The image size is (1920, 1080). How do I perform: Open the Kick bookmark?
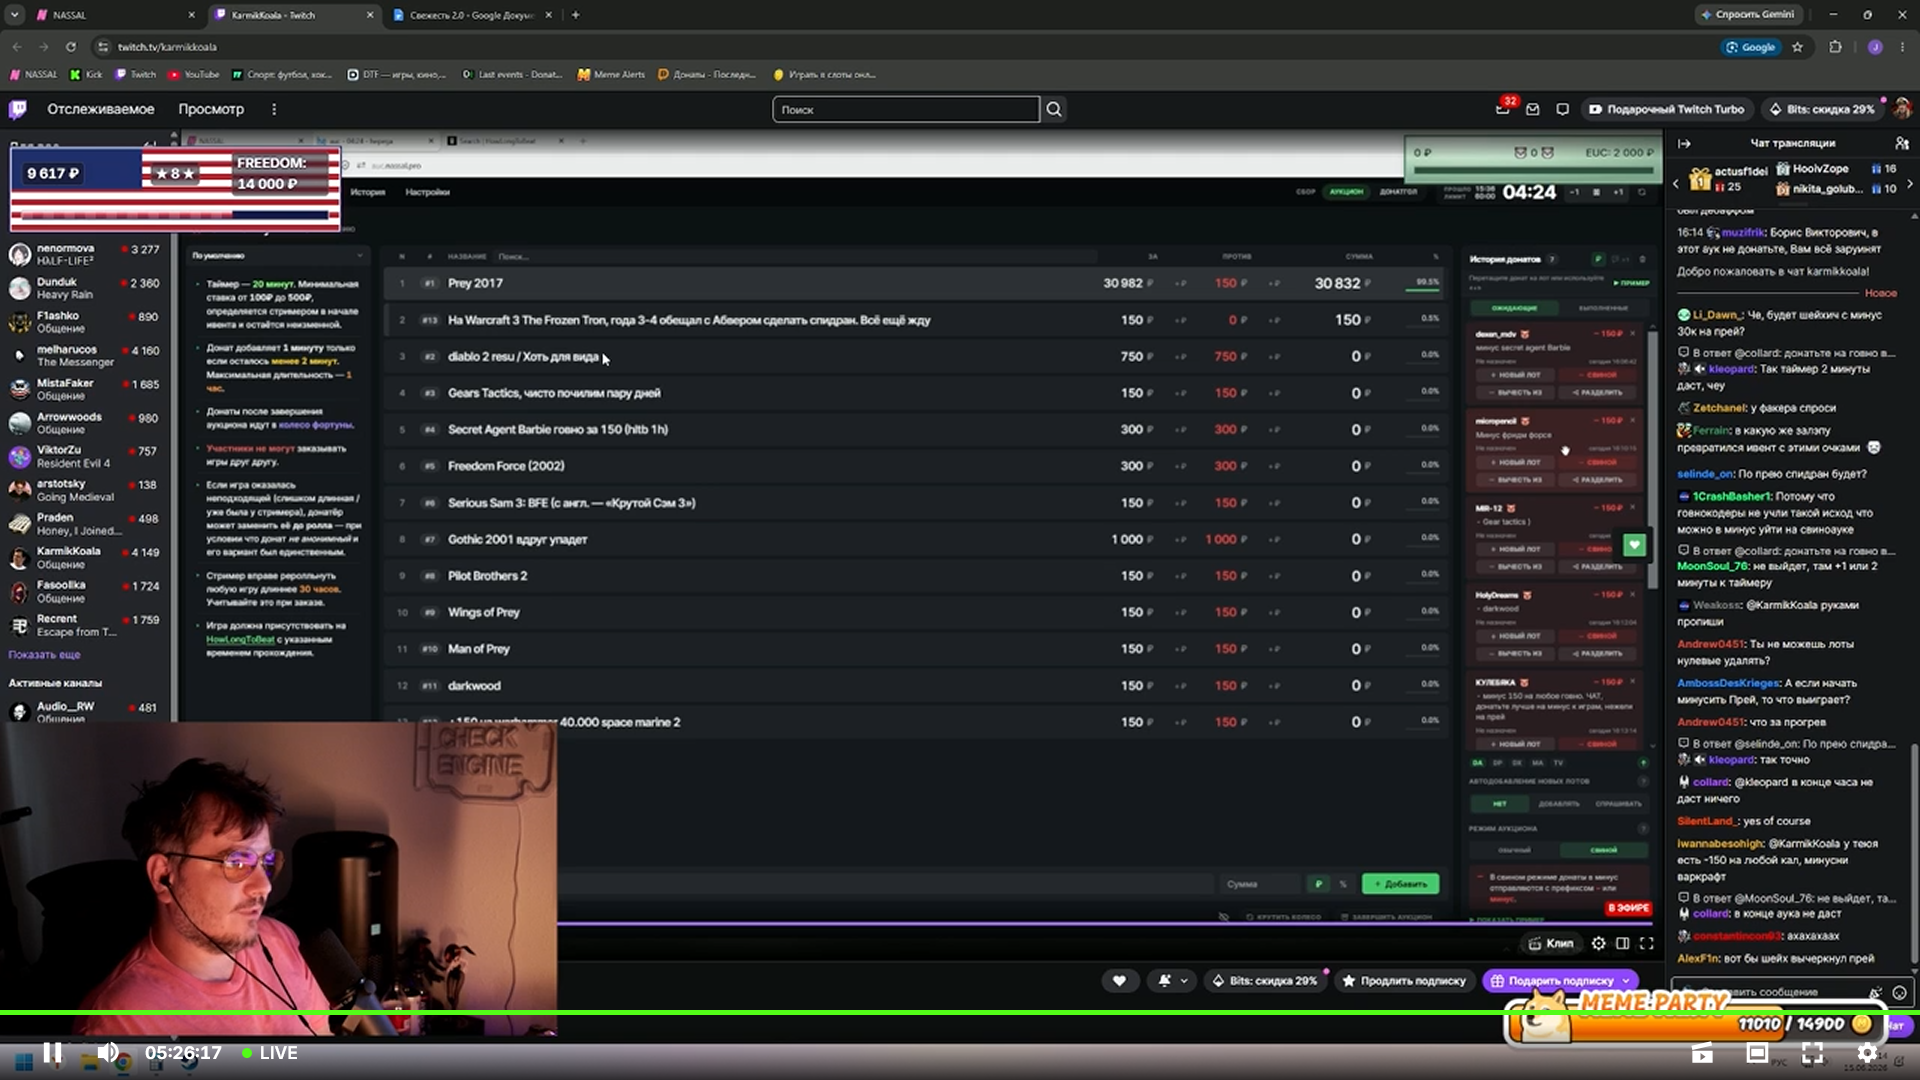pyautogui.click(x=86, y=74)
